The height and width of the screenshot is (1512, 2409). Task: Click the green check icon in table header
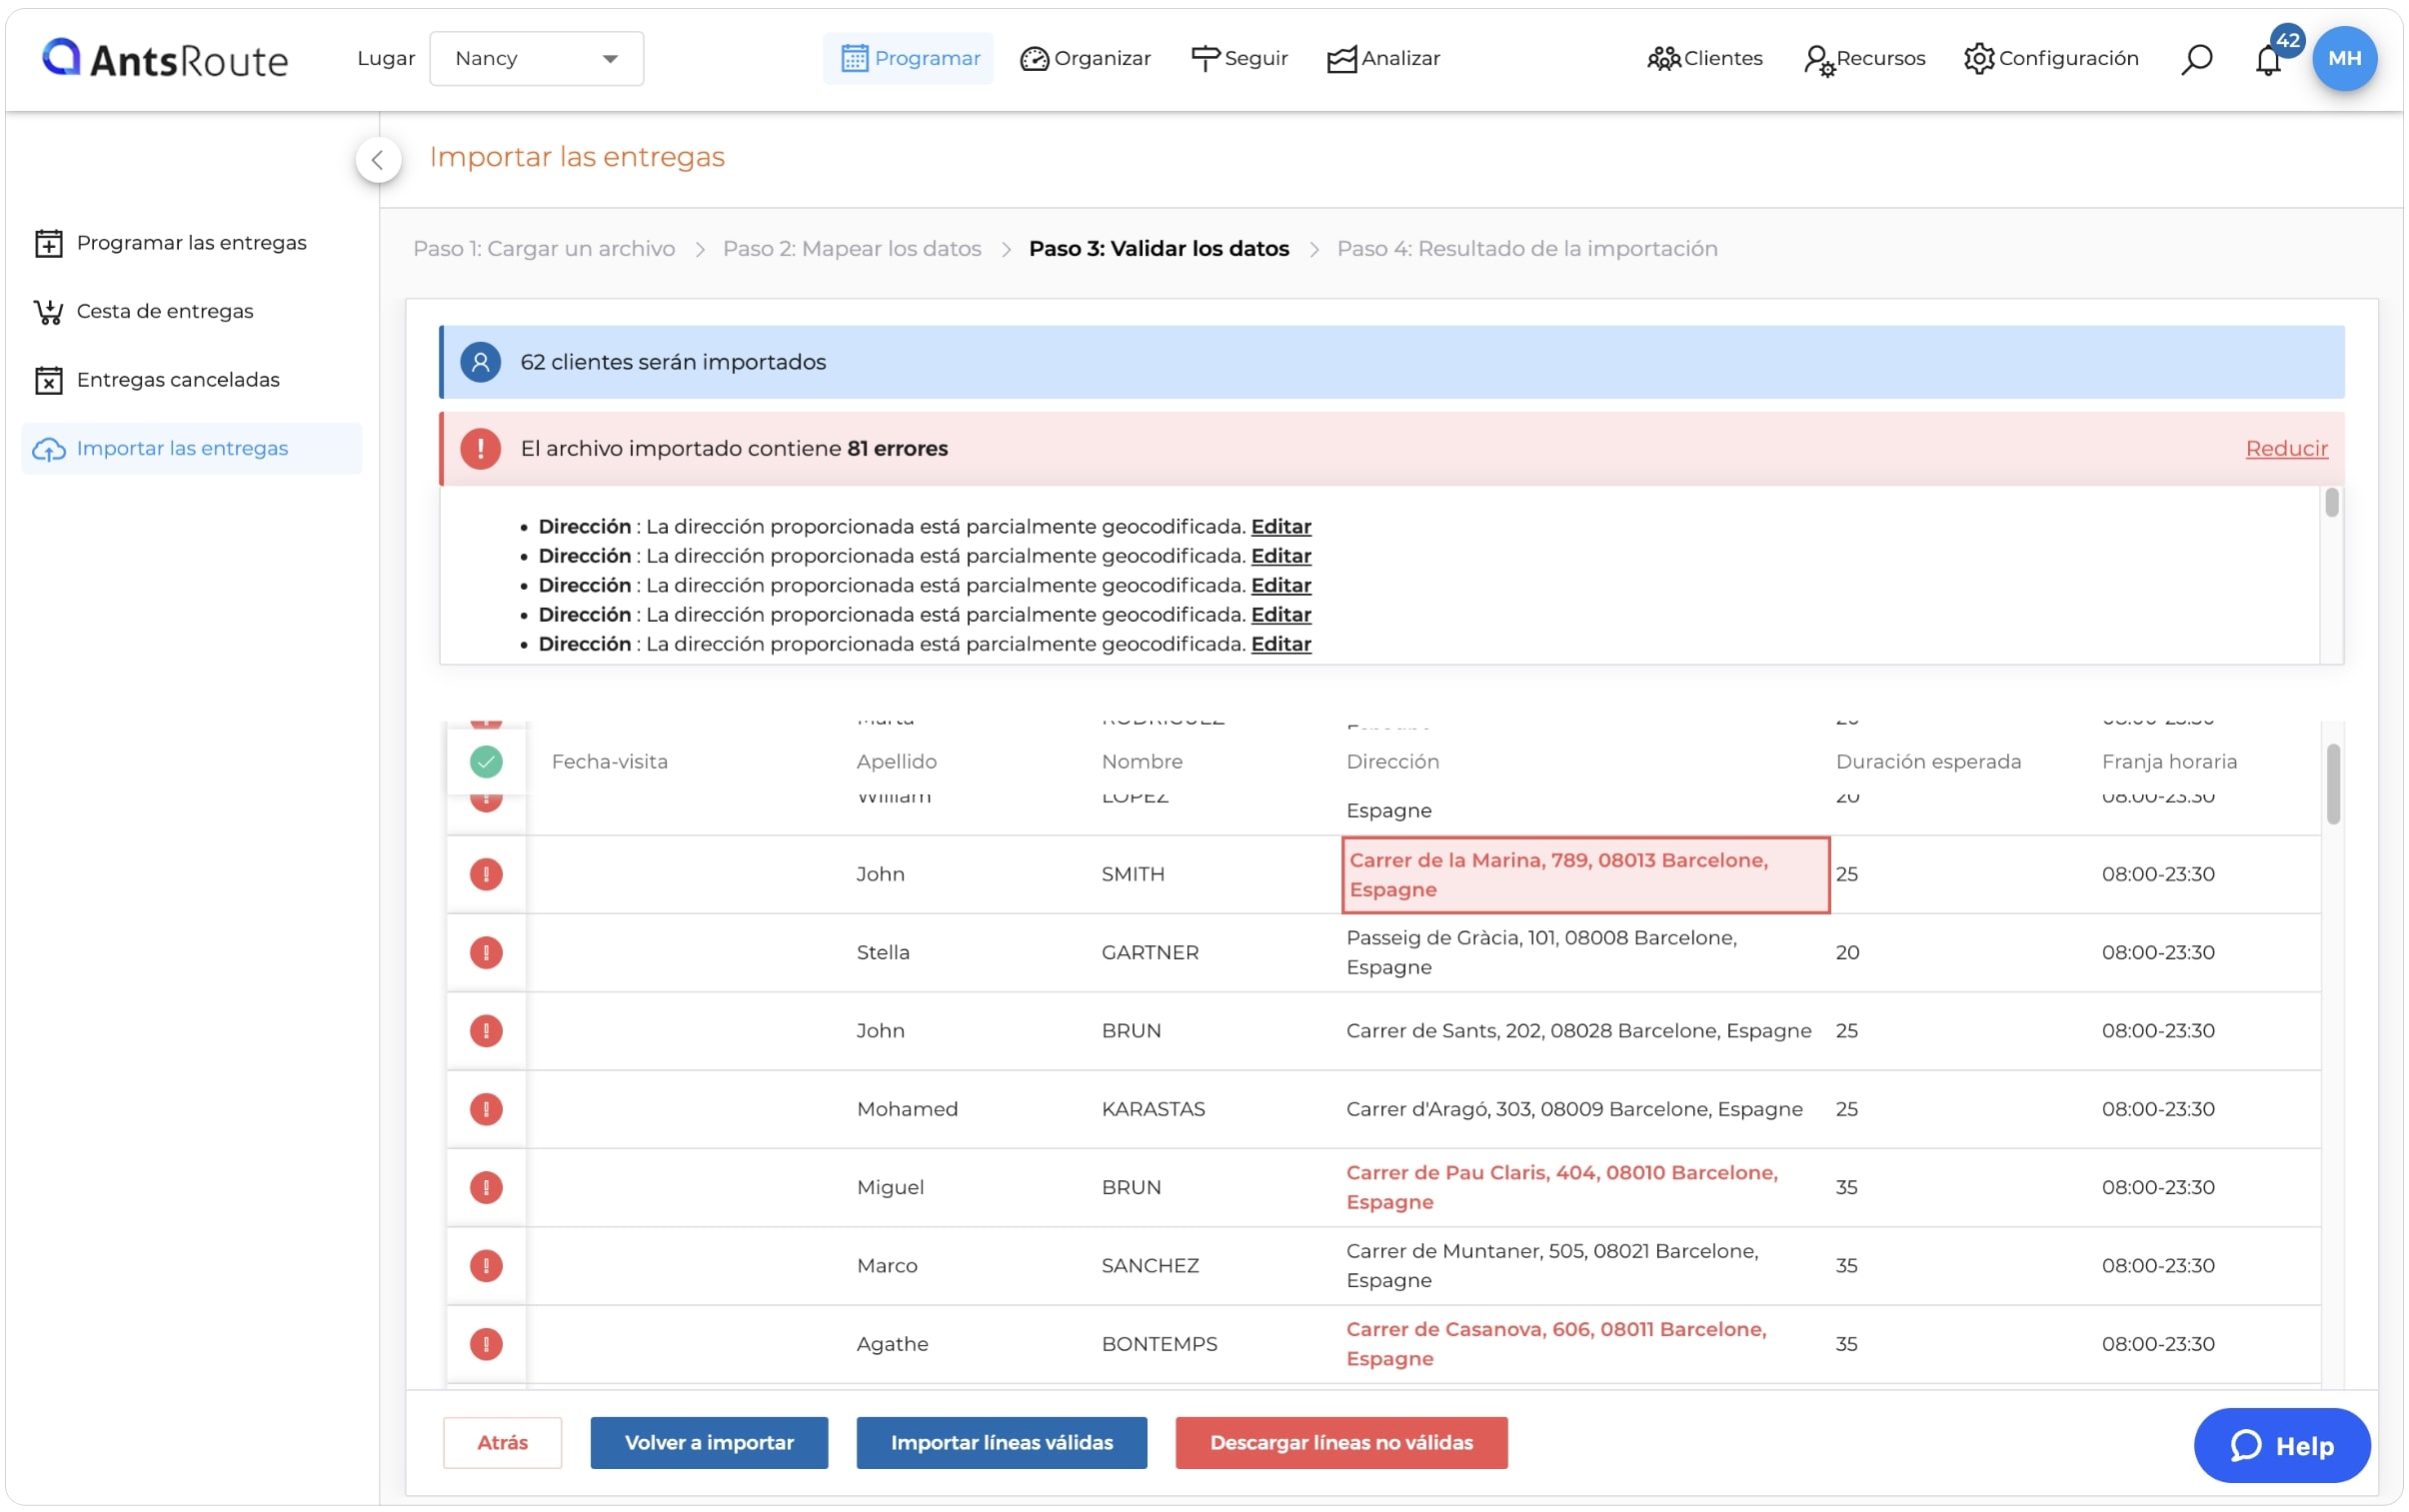click(486, 762)
